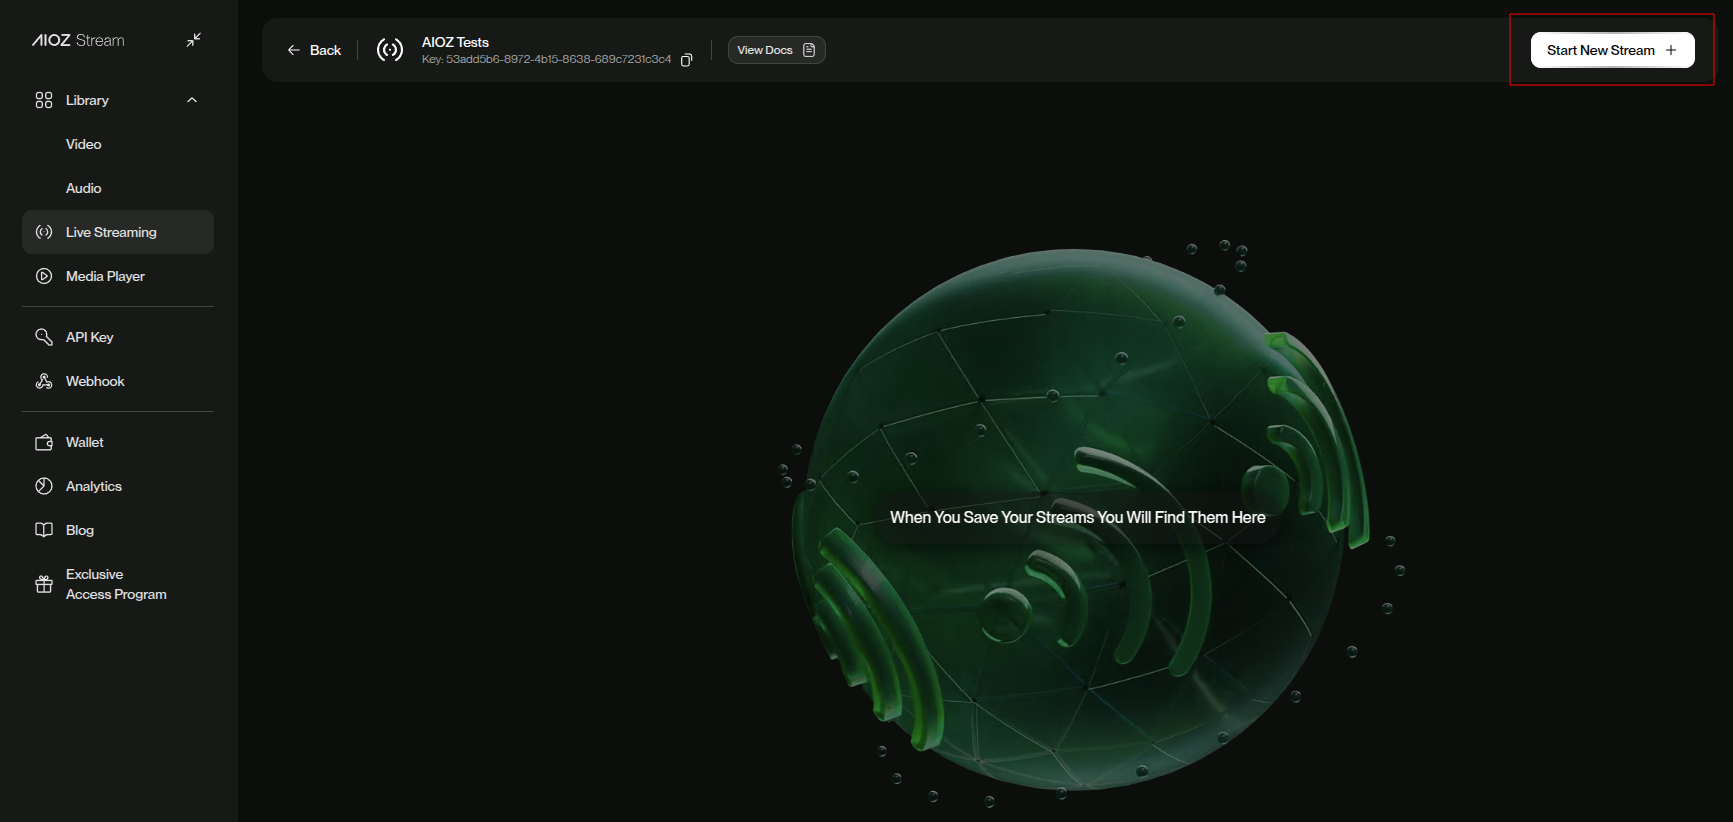1733x822 pixels.
Task: Open the Audio library page
Action: 84,188
